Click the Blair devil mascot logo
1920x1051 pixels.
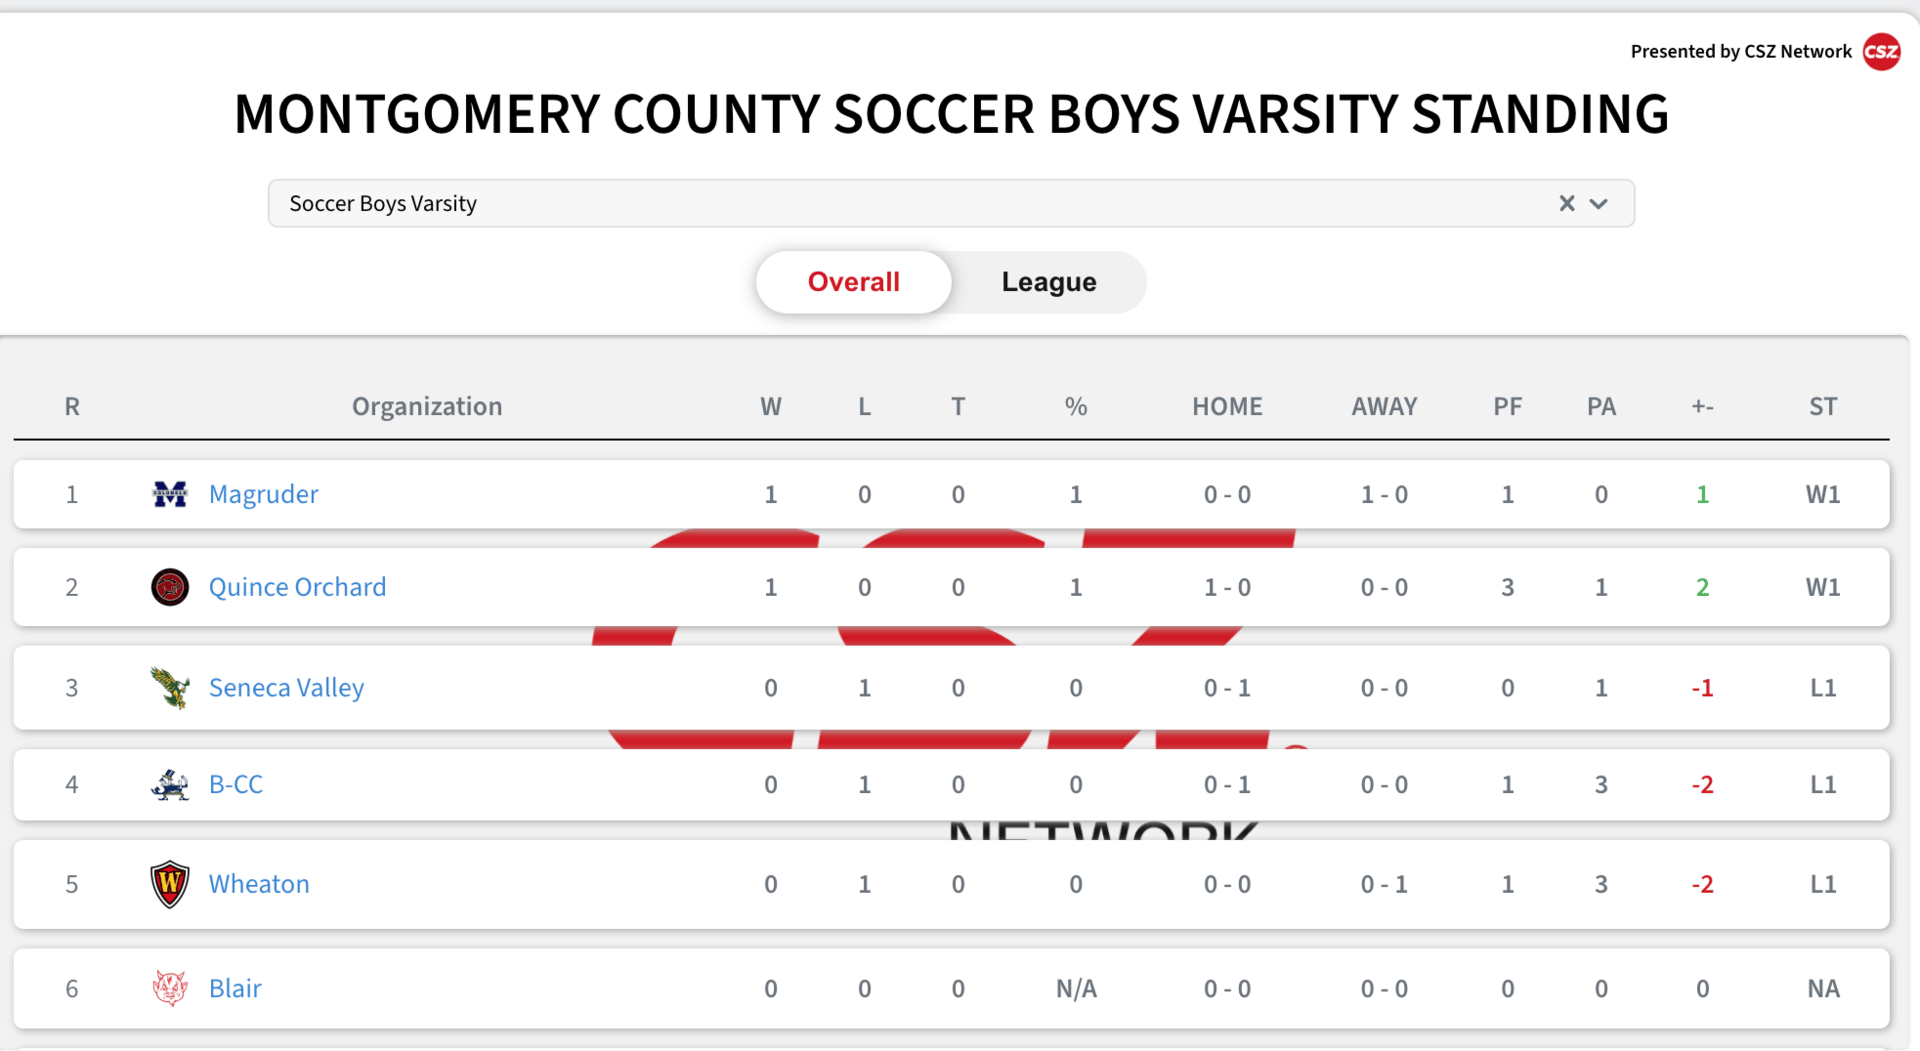coord(169,988)
